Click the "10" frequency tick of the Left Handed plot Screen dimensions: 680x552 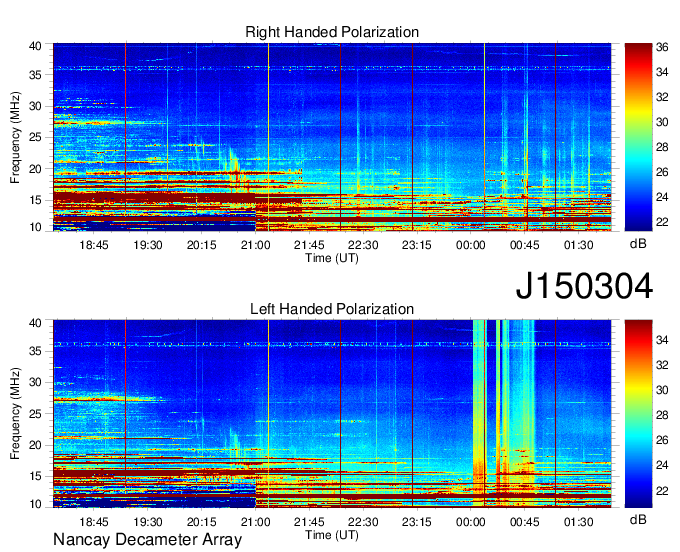[35, 504]
